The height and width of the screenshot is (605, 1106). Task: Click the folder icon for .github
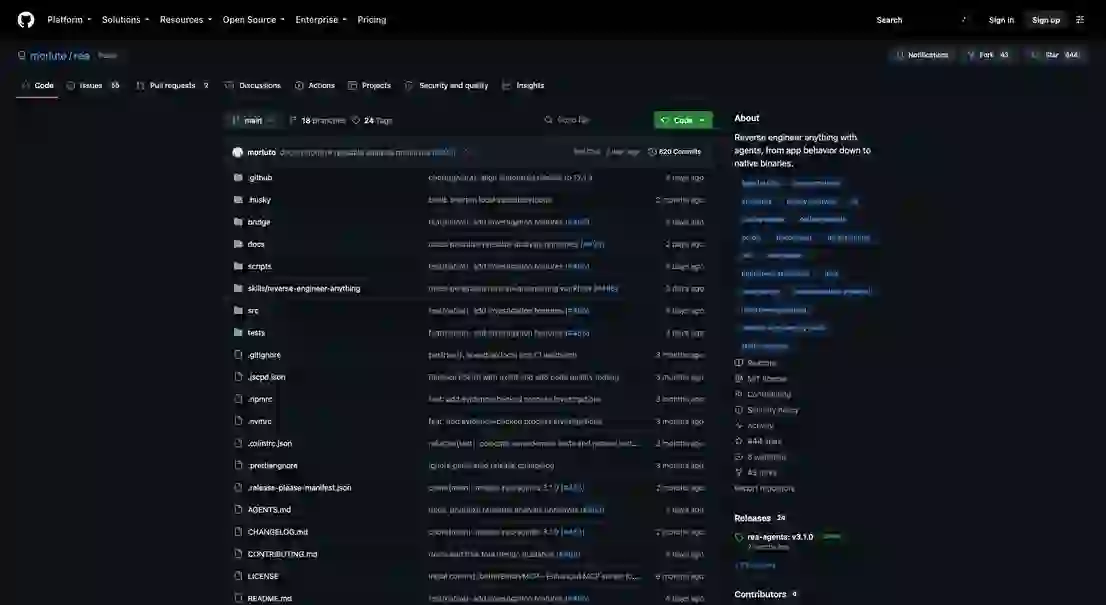point(238,178)
